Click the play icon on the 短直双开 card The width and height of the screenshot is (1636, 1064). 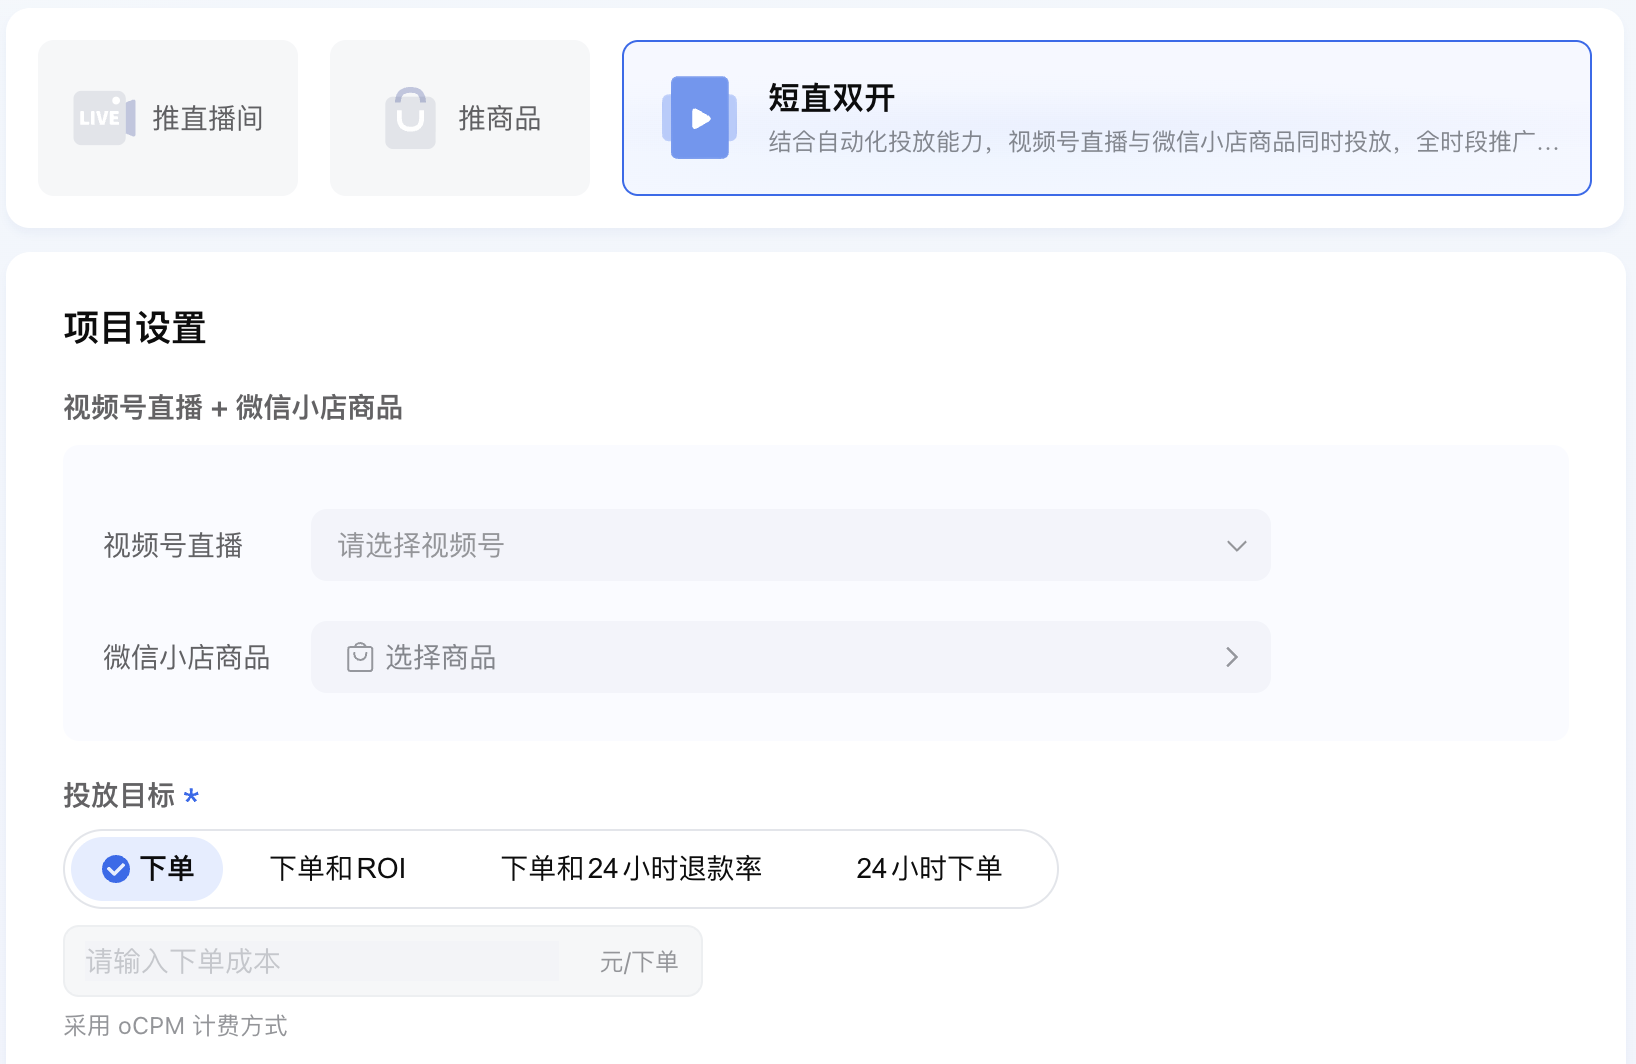click(699, 117)
